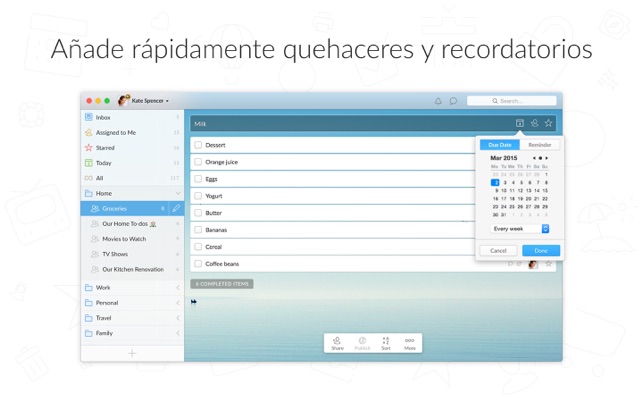
Task: Star the Coffee beans item
Action: click(548, 264)
